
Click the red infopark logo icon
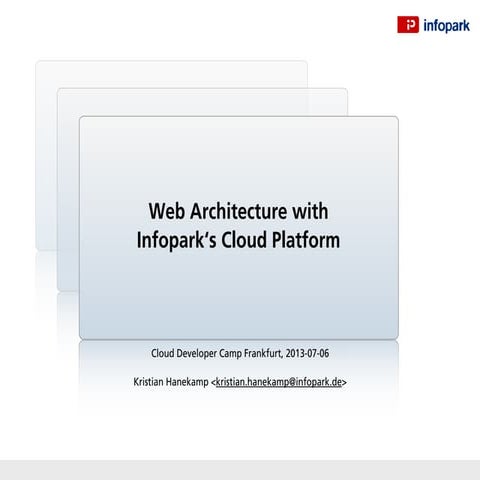408,25
